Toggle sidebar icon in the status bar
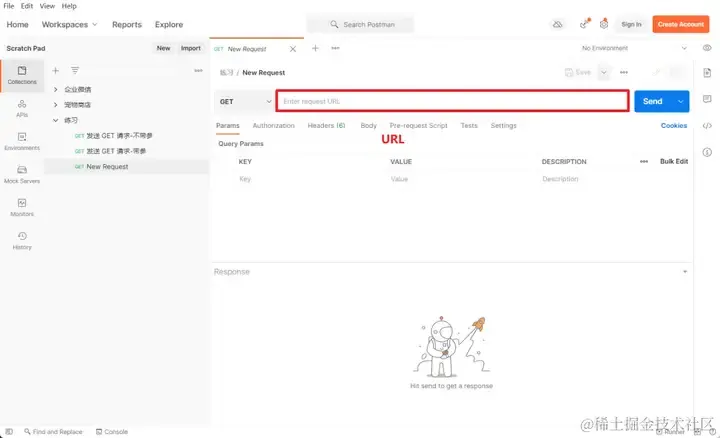 tap(9, 432)
